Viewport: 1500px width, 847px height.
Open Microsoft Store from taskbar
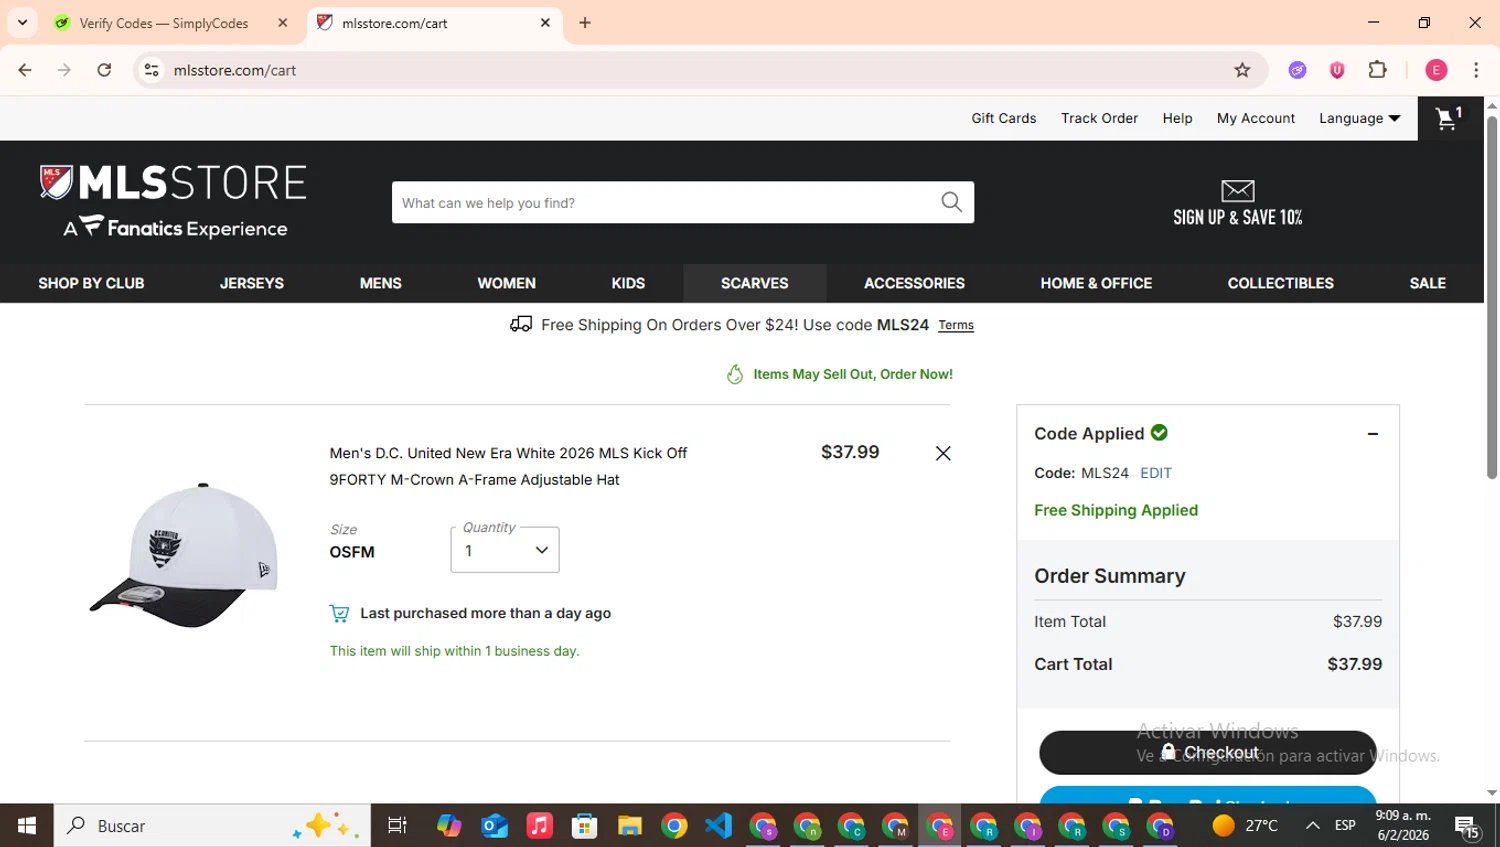click(584, 826)
